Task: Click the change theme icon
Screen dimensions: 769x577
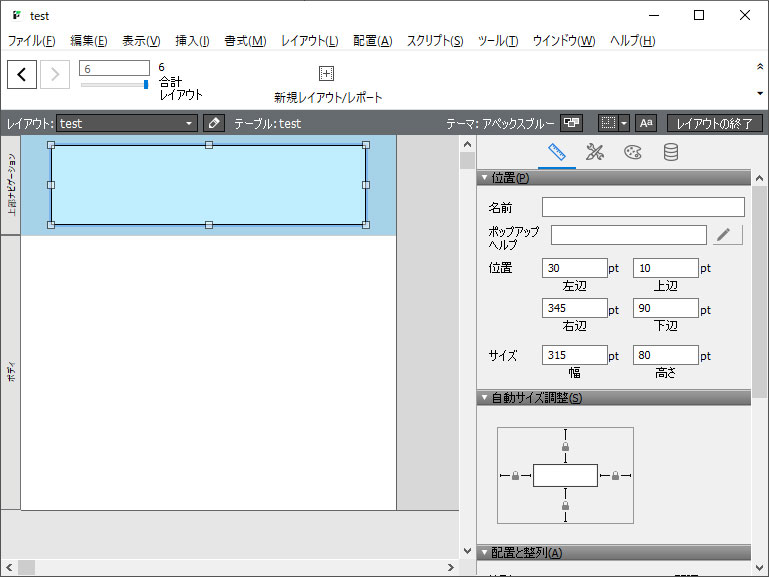Action: coord(571,123)
